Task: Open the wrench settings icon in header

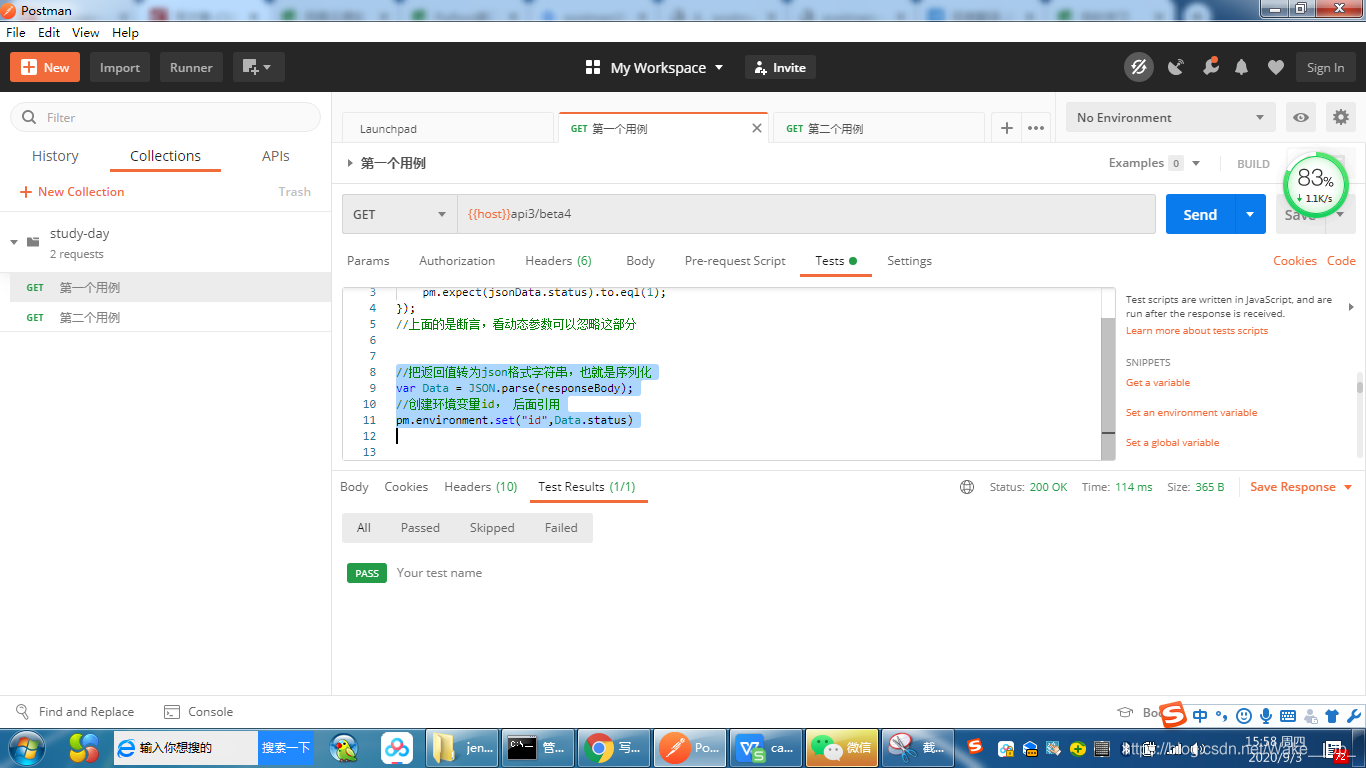Action: (x=1210, y=67)
